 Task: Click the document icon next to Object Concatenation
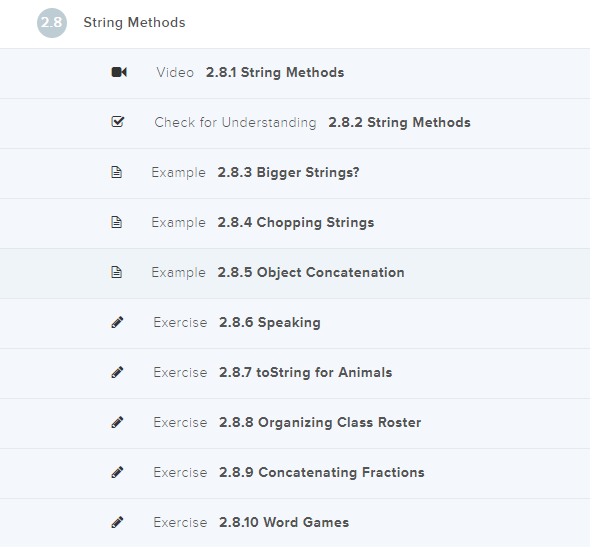coord(117,272)
